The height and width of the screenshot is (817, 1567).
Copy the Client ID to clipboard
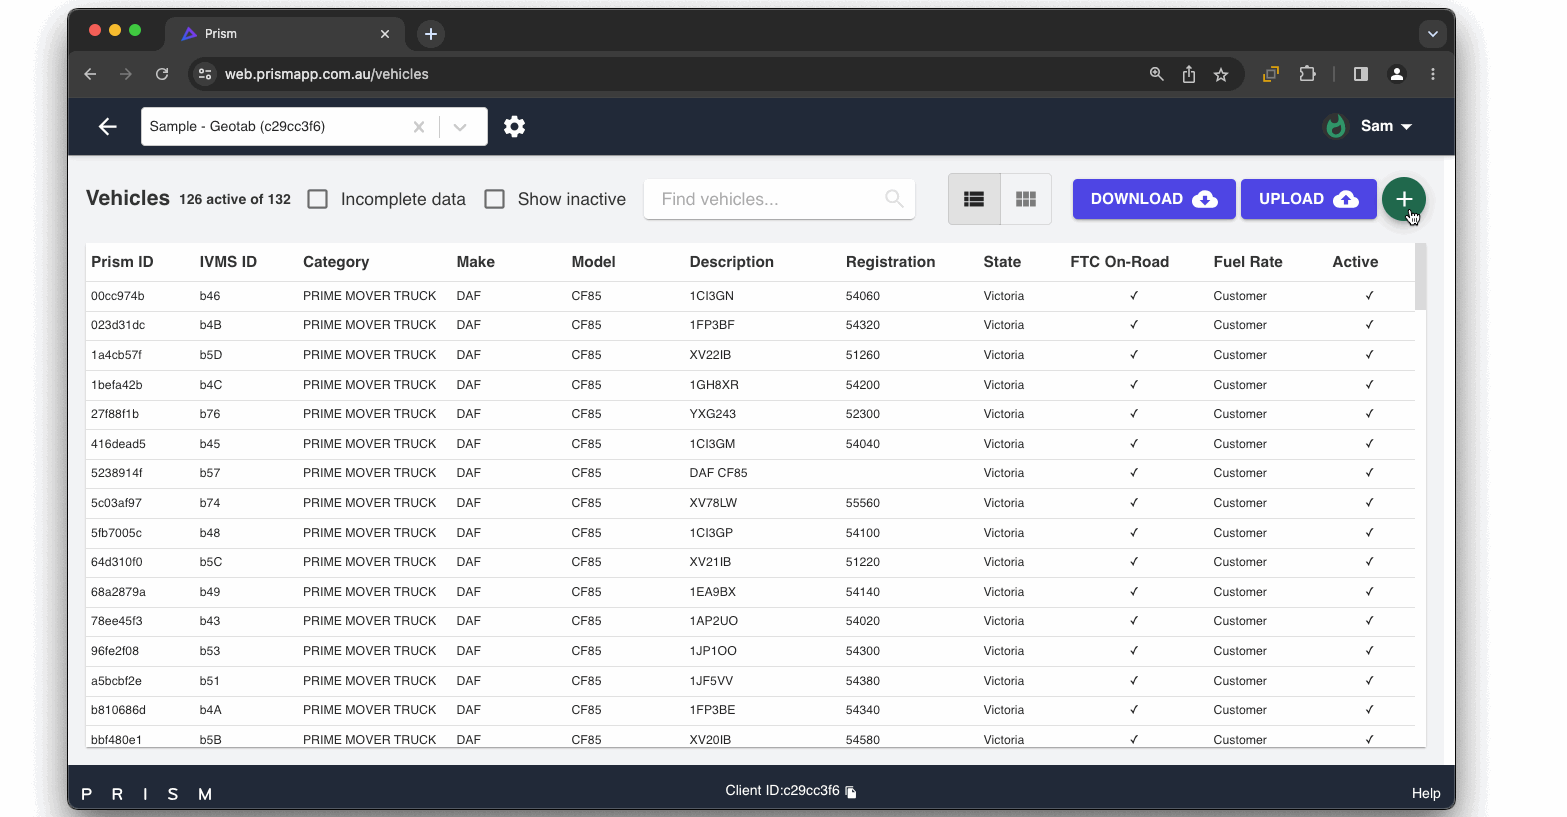(x=851, y=792)
